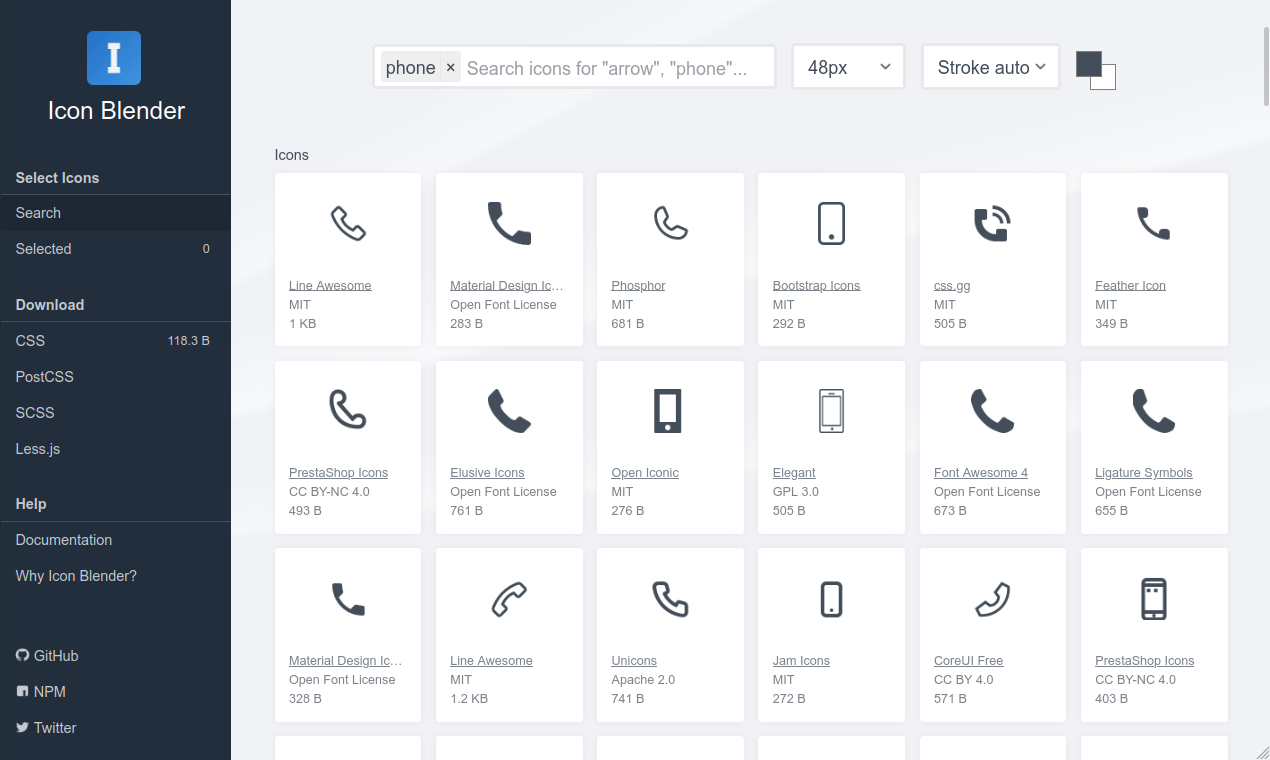Click the Icons section heading
Screen dimensions: 1270x760
(x=292, y=155)
